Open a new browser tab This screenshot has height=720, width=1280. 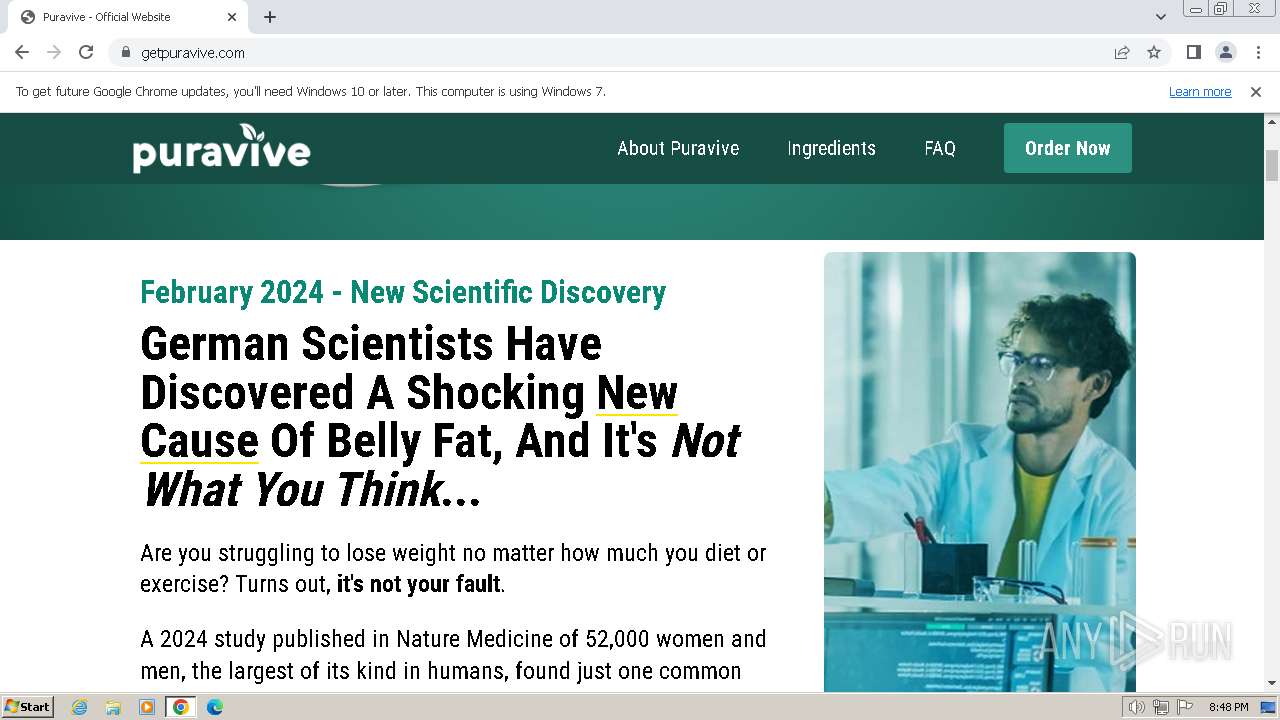point(270,17)
